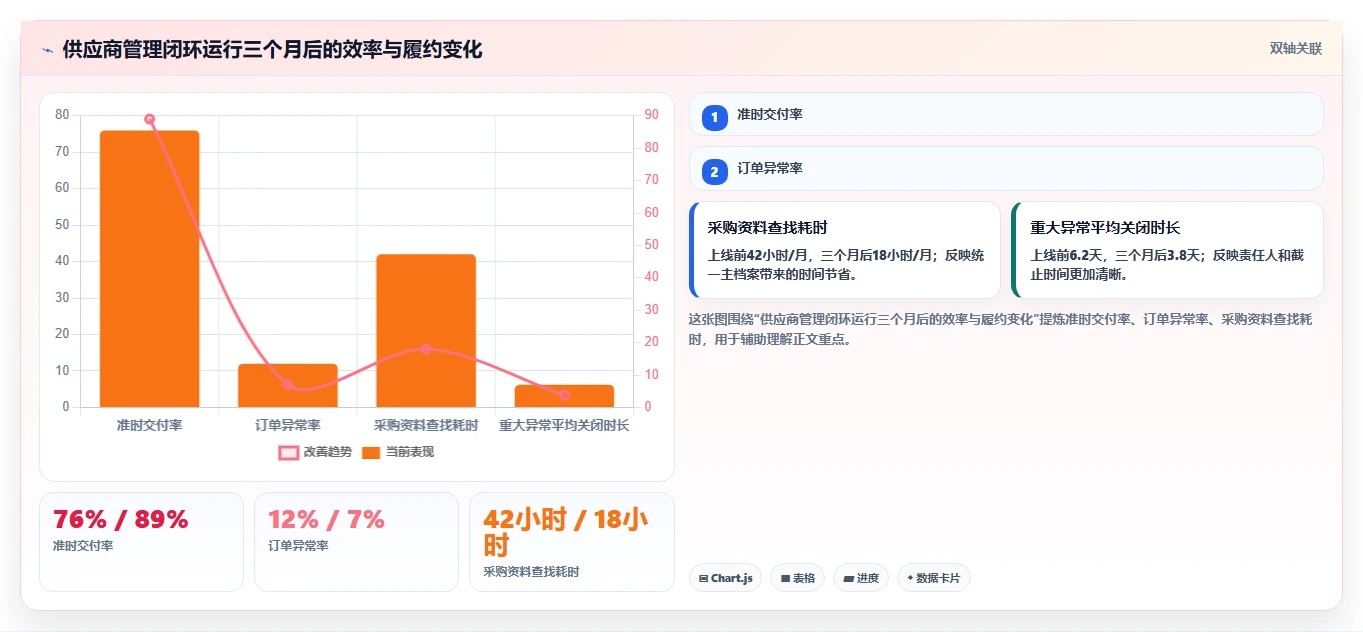Click the 双轴关联 label
The height and width of the screenshot is (632, 1363).
point(1296,49)
